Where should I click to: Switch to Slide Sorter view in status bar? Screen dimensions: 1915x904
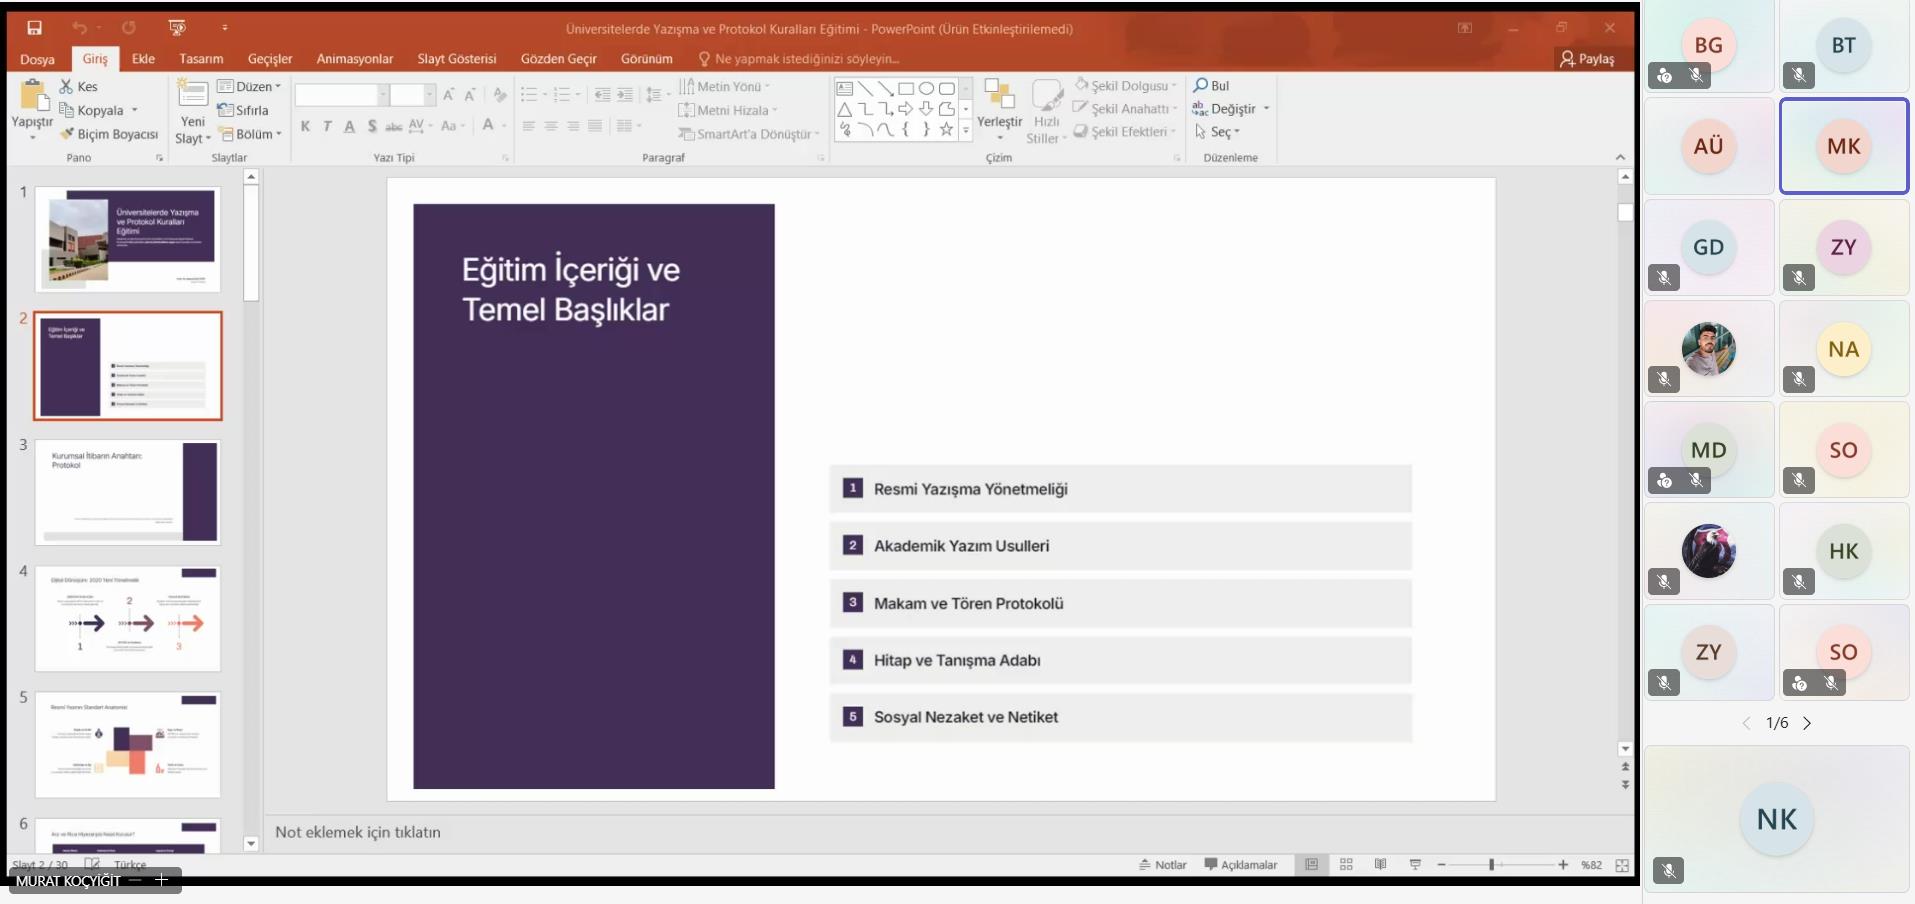coord(1346,865)
